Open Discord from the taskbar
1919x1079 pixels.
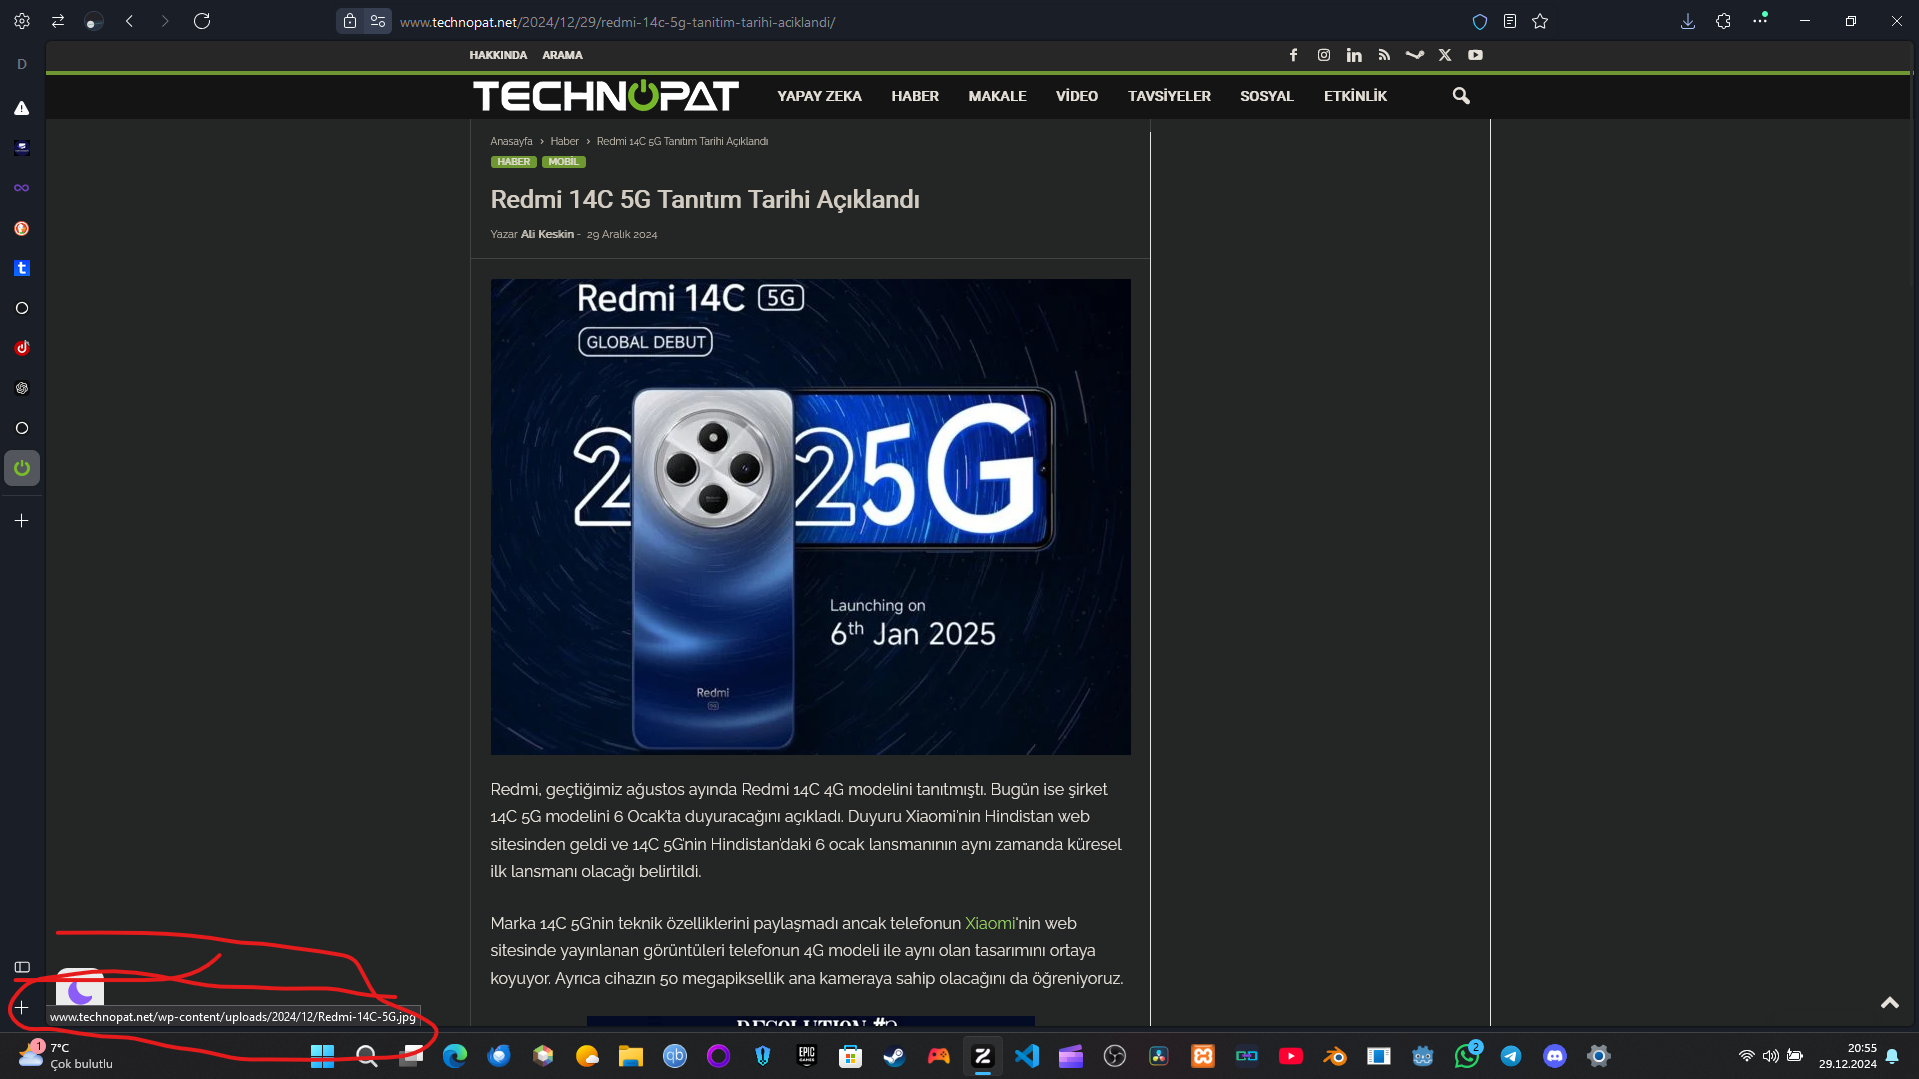point(1555,1056)
